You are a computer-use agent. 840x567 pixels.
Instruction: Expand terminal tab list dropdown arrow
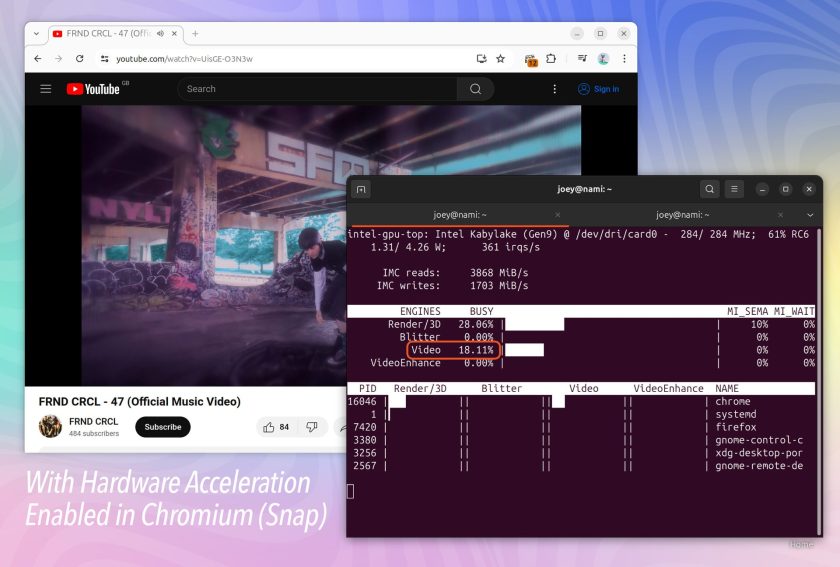(x=810, y=215)
